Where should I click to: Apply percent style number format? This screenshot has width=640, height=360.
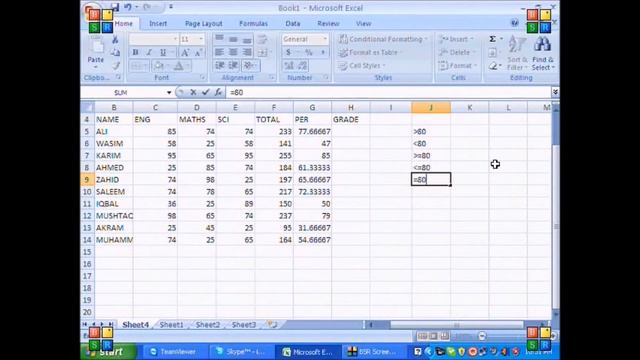(x=309, y=52)
